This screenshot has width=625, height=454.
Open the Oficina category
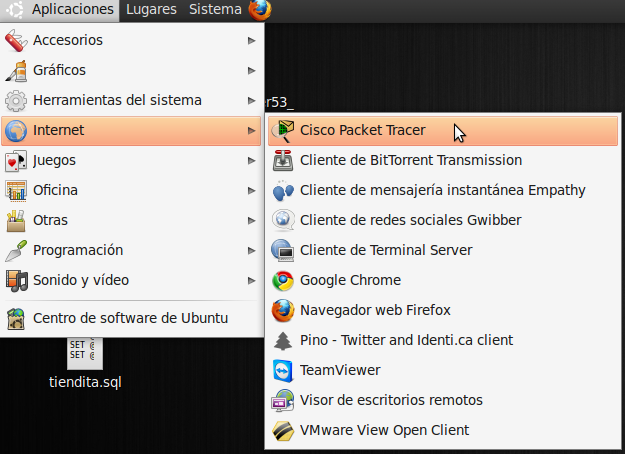tap(131, 191)
